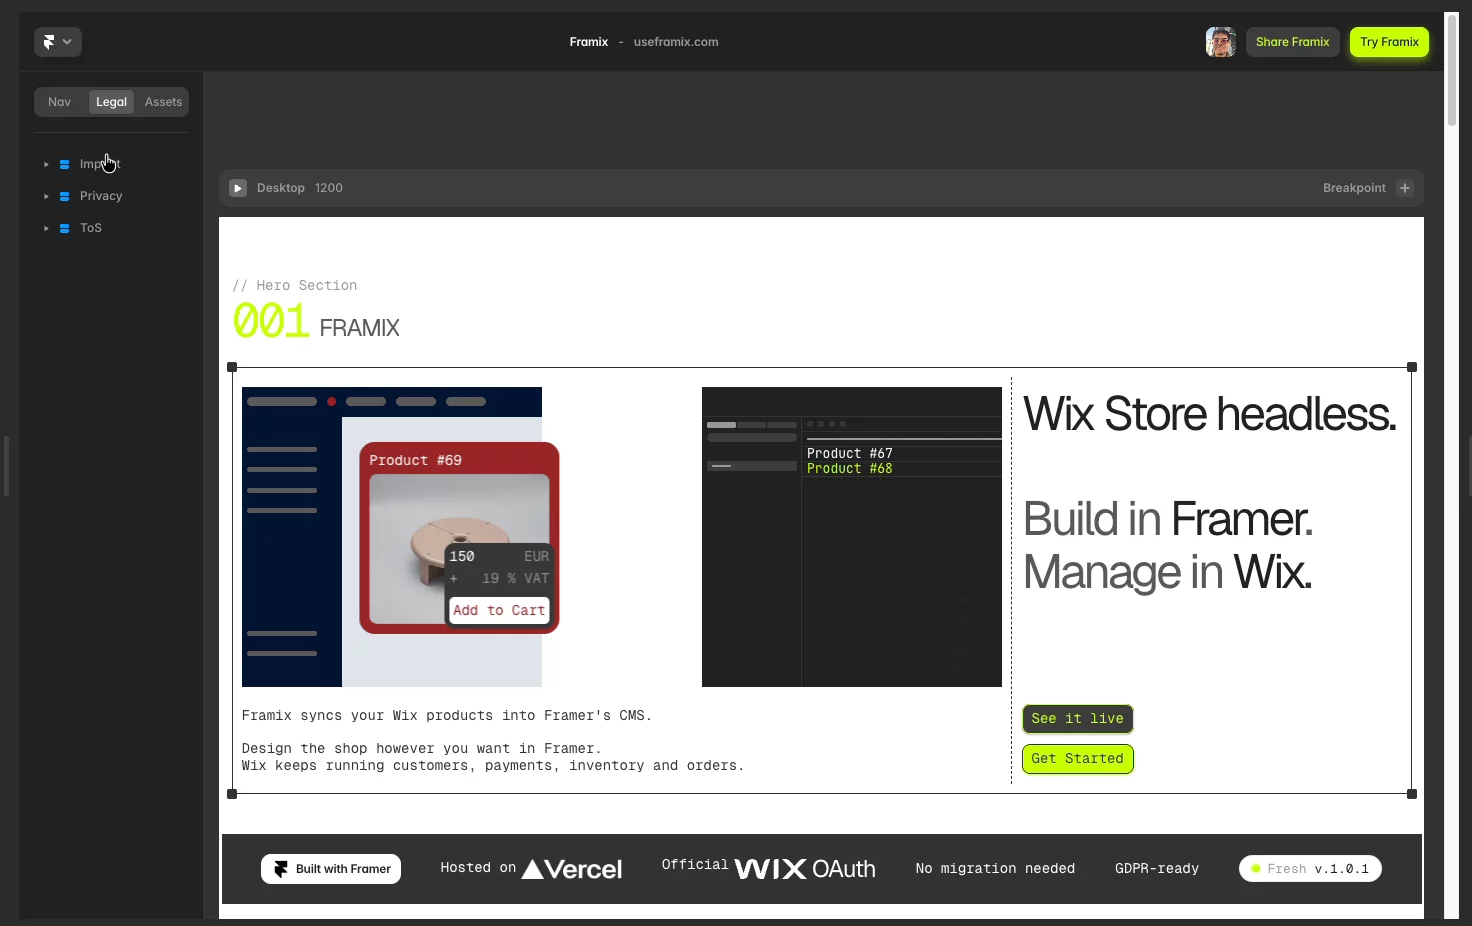Click the Fresh v.1.0.1 version badge
The height and width of the screenshot is (926, 1472).
[x=1310, y=869]
